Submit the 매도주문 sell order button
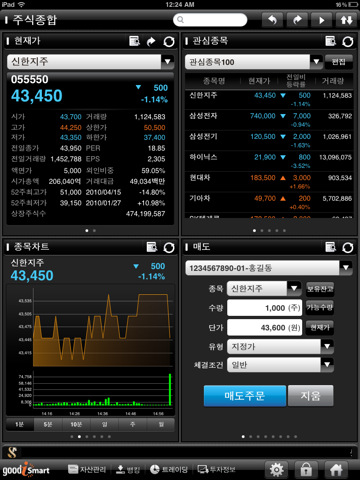 tap(245, 396)
